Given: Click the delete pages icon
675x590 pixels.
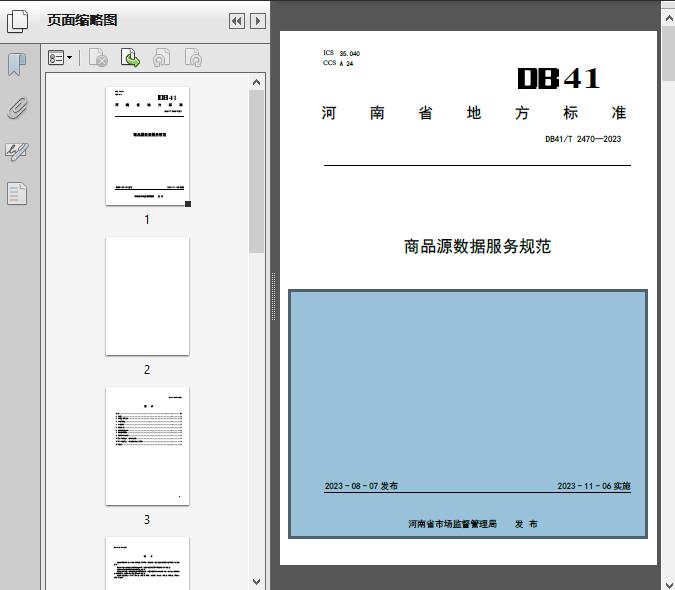Looking at the screenshot, I should (x=98, y=59).
